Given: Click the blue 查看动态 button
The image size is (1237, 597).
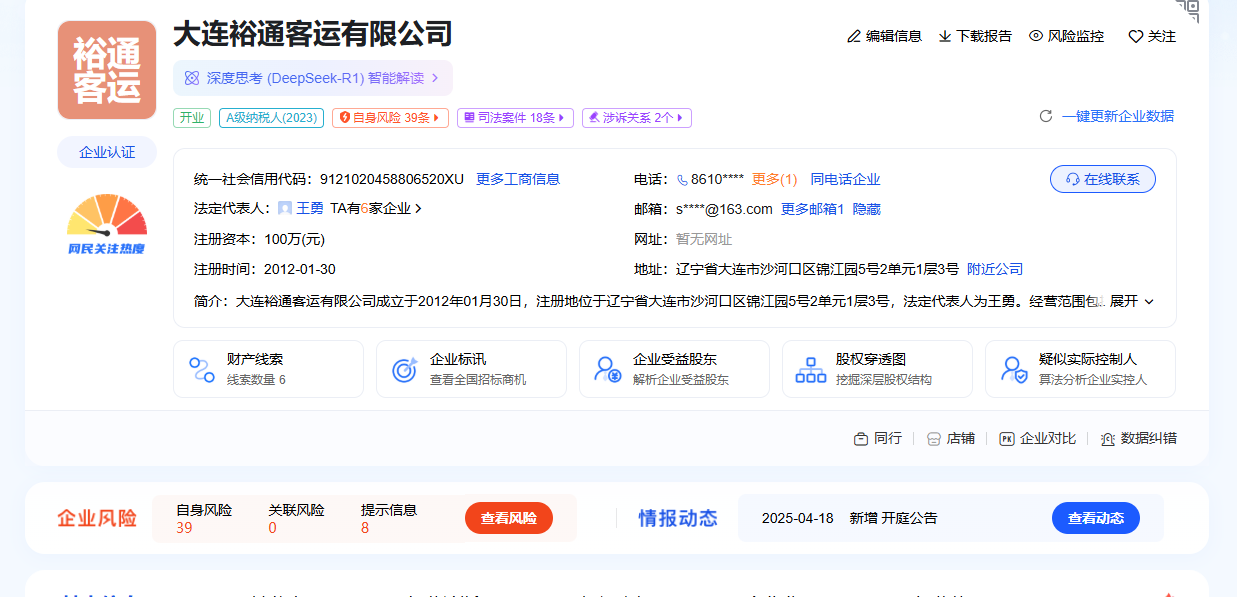Looking at the screenshot, I should 1096,518.
